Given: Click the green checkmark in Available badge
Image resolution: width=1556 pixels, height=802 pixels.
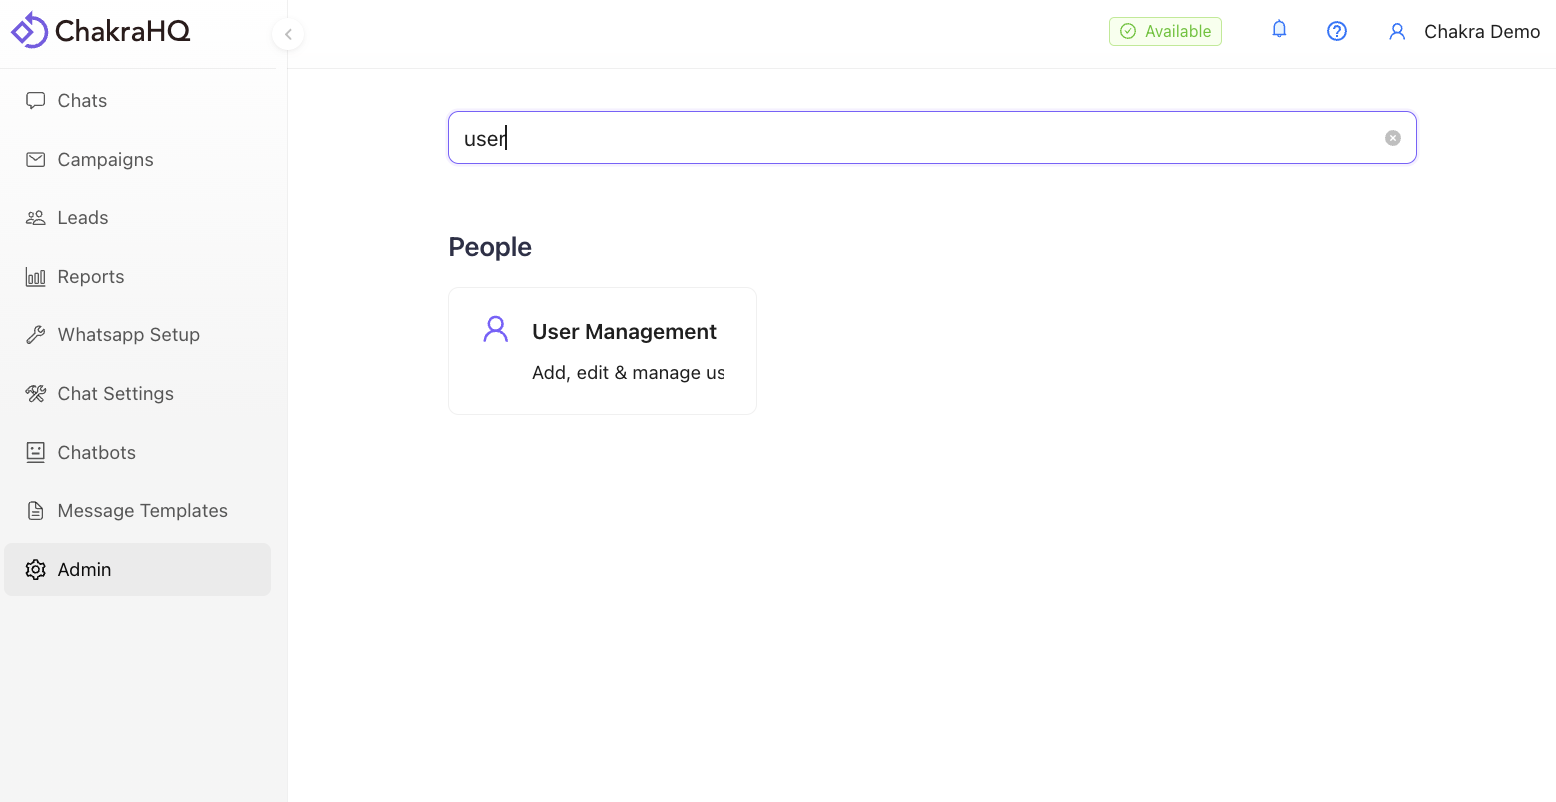Looking at the screenshot, I should (1128, 31).
